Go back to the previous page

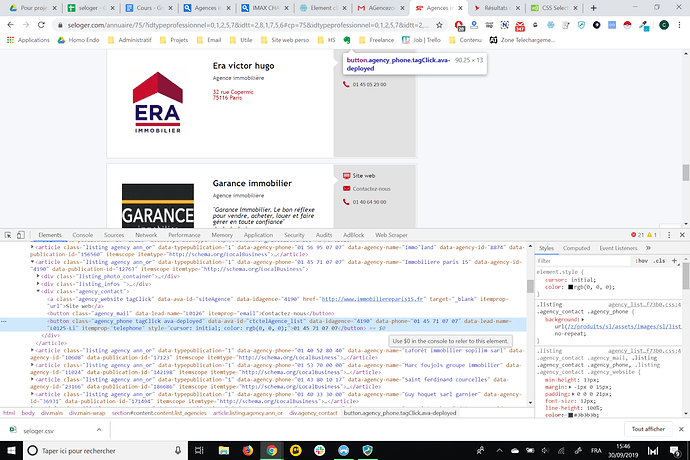click(11, 25)
